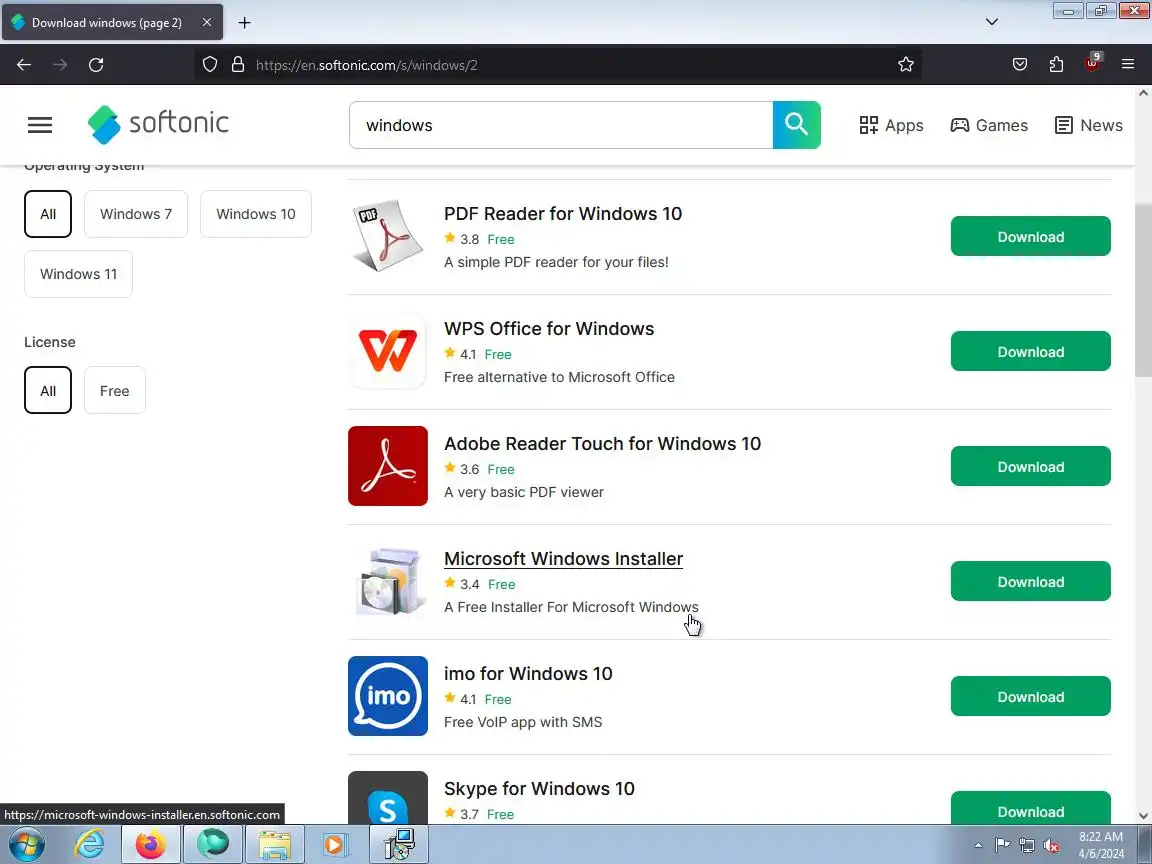
Task: Open Skype for Windows 10 title
Action: (539, 788)
